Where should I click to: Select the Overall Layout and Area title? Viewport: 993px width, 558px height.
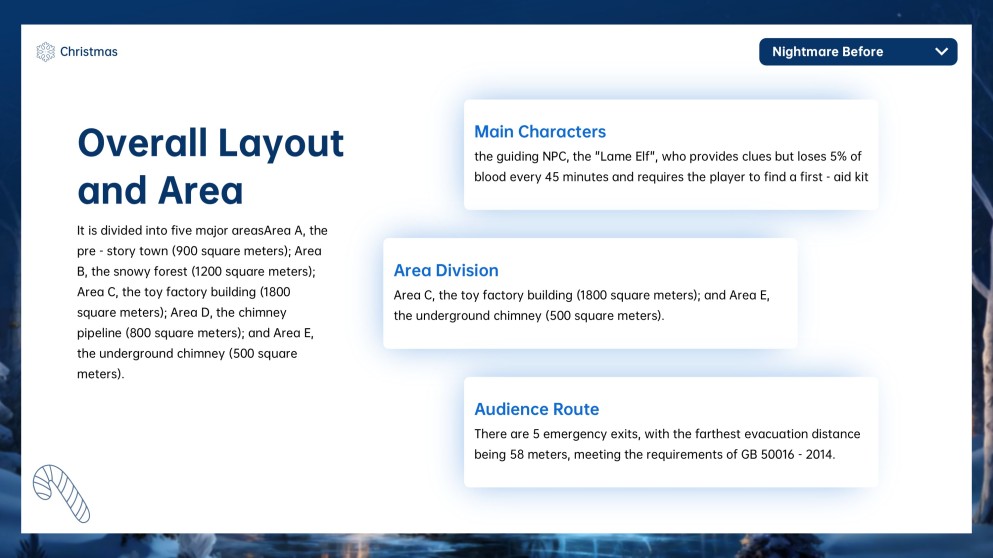210,166
